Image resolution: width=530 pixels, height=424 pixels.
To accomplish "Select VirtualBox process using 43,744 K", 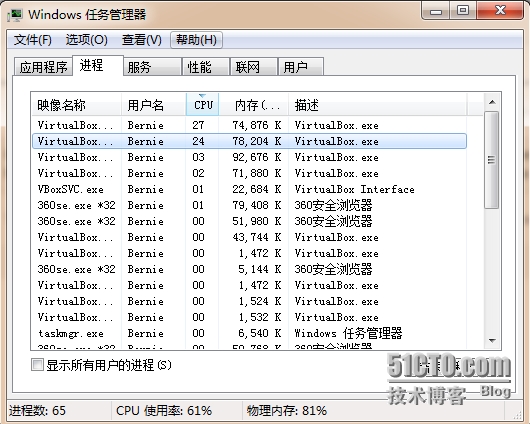I will click(249, 237).
